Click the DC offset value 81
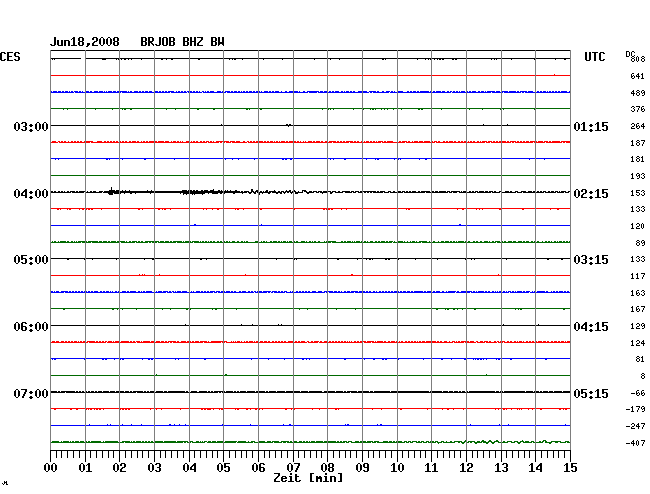Viewport: 650px width, 494px height. point(640,360)
